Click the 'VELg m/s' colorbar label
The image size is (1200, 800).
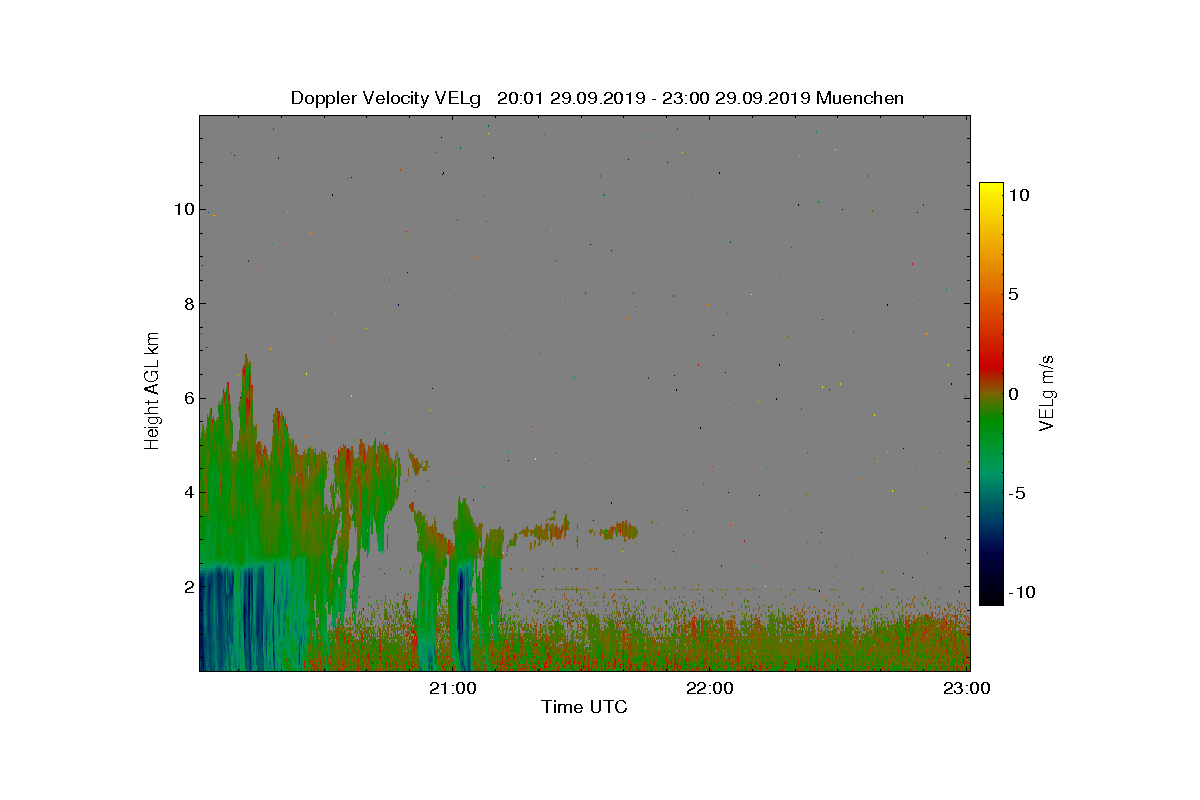tap(1047, 392)
